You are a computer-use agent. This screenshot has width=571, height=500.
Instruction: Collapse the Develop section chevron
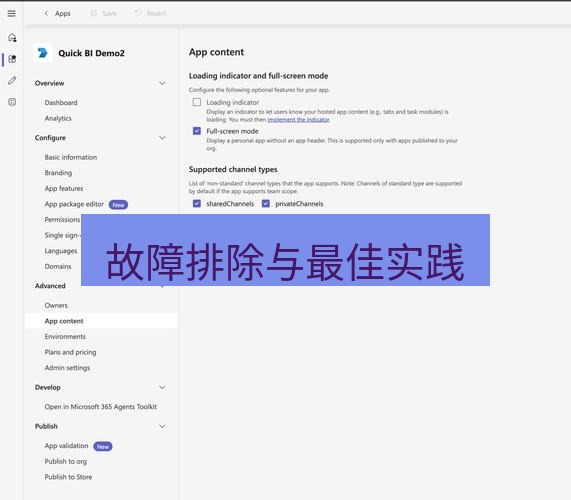pyautogui.click(x=162, y=387)
